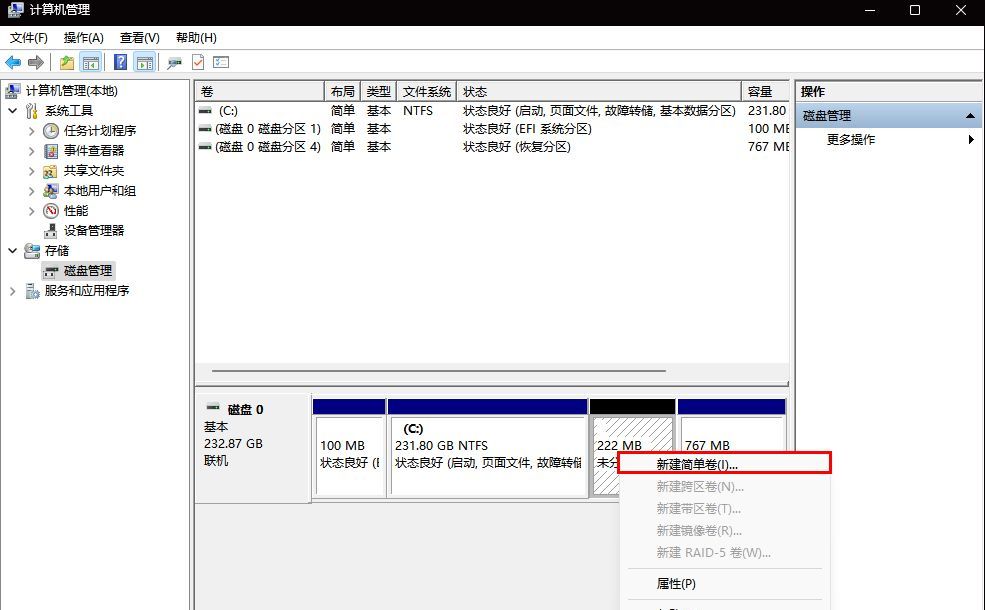Collapse the 存储 node arrow
Screen dimensions: 985x610
[x=13, y=251]
